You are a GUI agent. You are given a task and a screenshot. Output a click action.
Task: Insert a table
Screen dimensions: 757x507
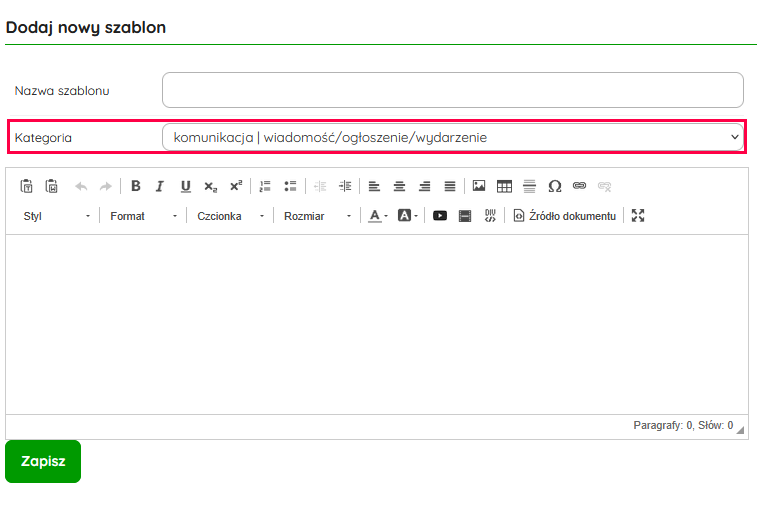(504, 186)
